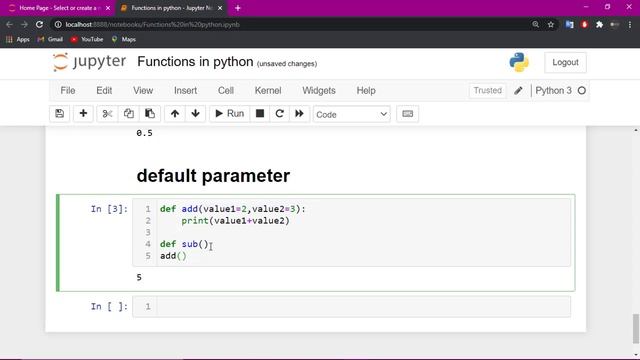Screen dimensions: 640x360
Task: Open the cell type Code dropdown
Action: click(351, 114)
